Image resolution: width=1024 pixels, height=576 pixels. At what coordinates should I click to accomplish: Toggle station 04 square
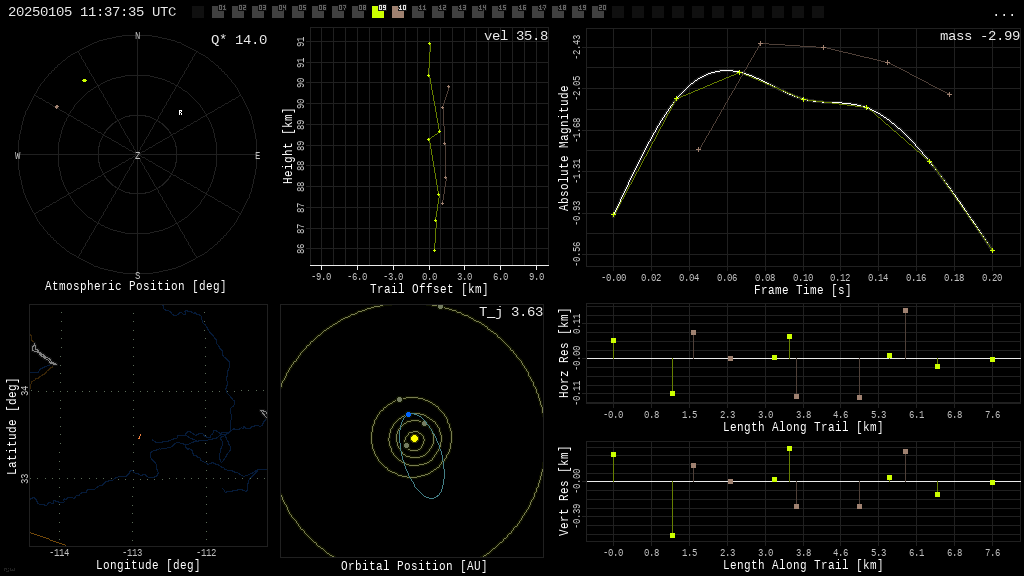278,12
